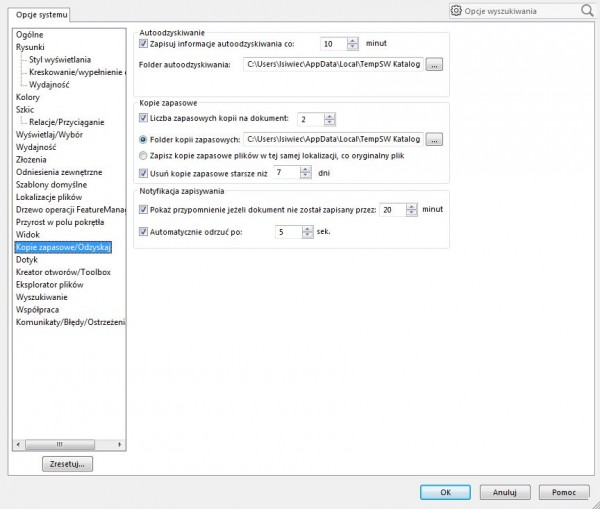Select Ogólne in the options tree

coord(30,35)
